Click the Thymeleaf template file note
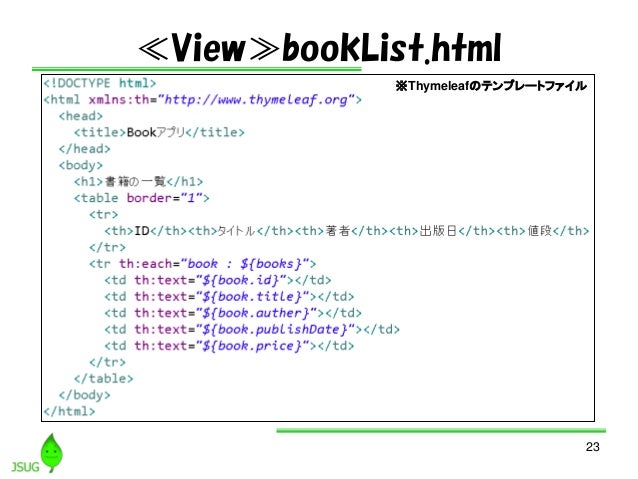 pyautogui.click(x=491, y=86)
